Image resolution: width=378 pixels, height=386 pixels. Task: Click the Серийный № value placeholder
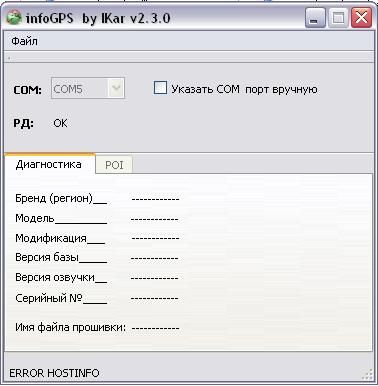pyautogui.click(x=154, y=298)
